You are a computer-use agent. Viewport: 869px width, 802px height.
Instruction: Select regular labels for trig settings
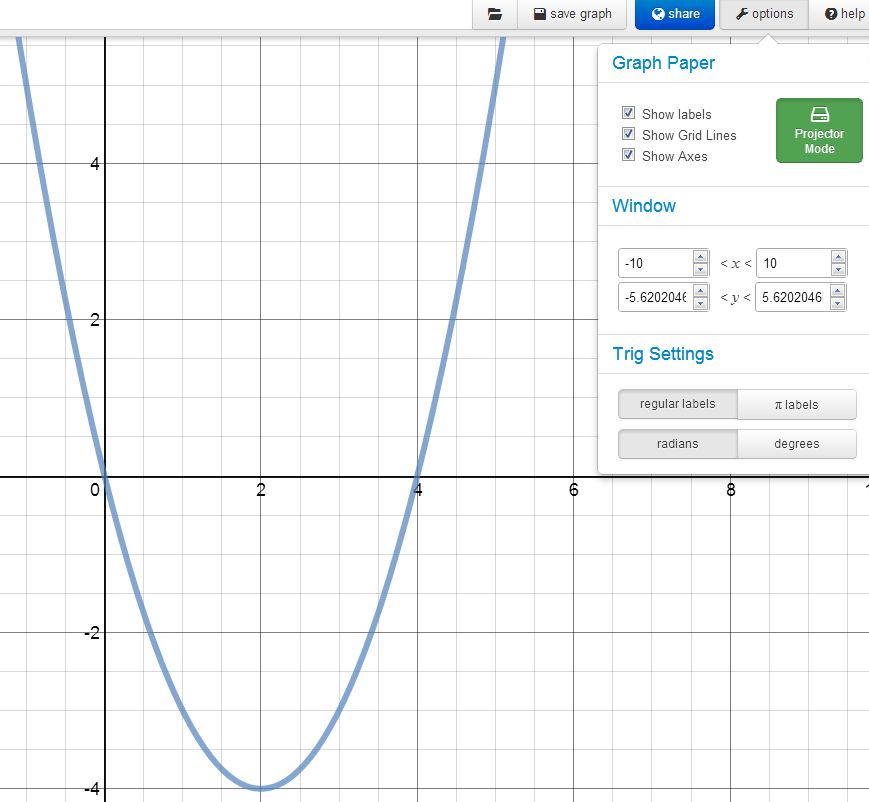(x=678, y=404)
